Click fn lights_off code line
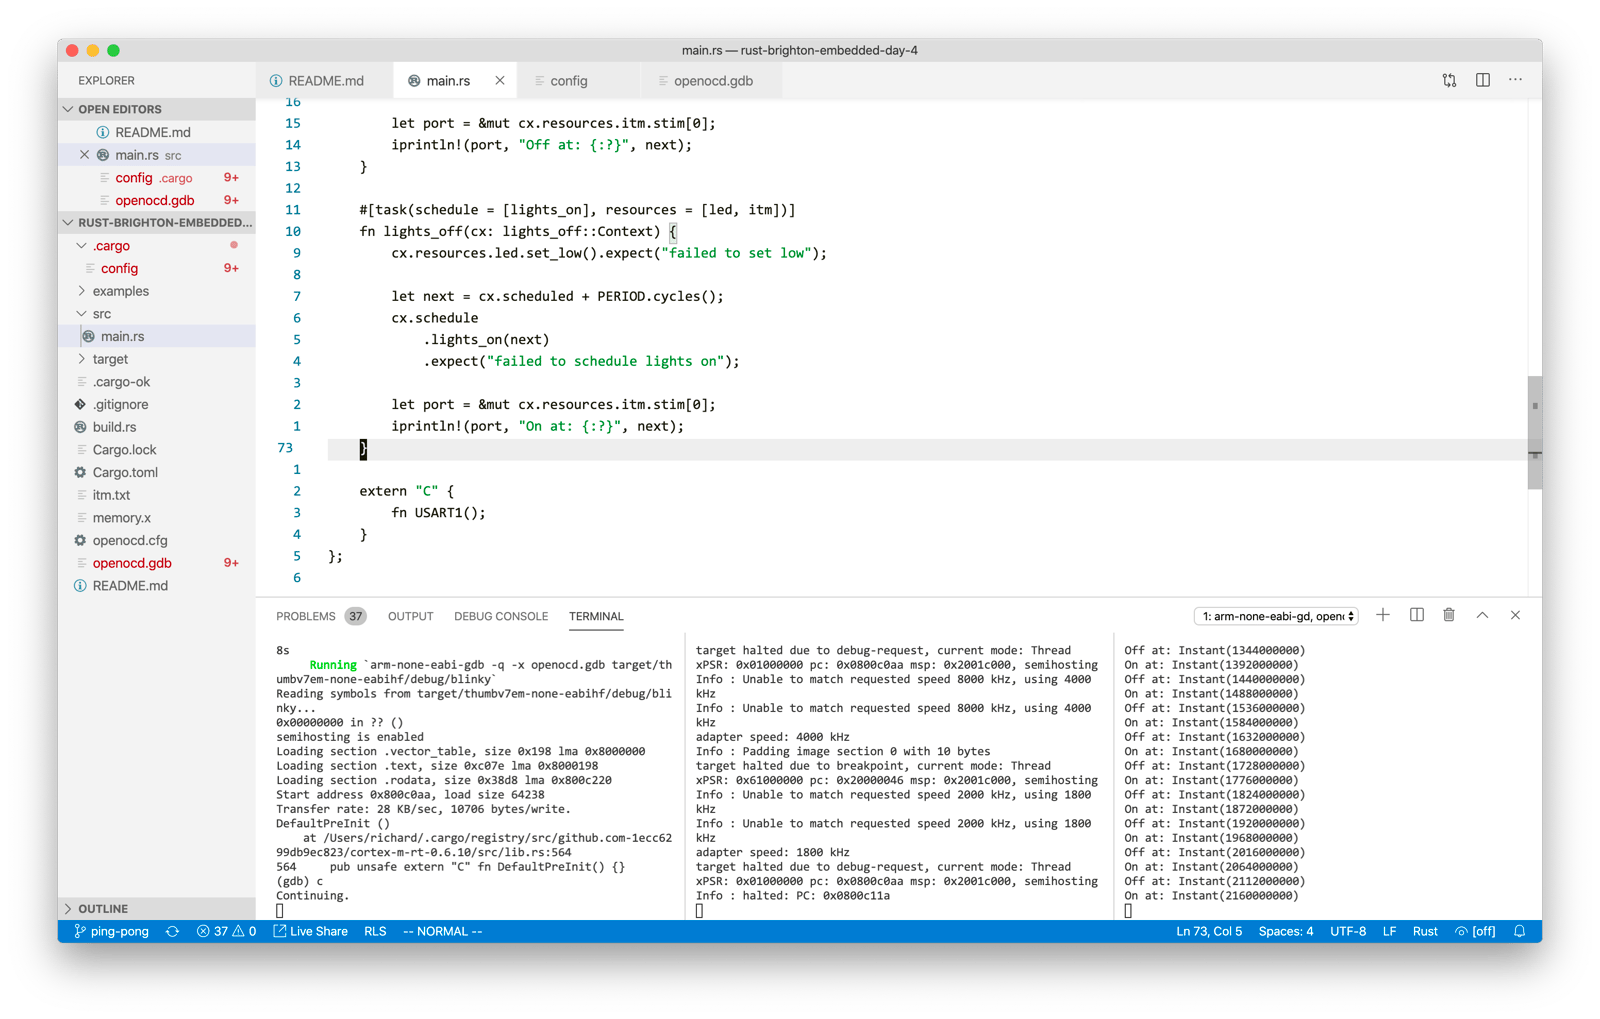The width and height of the screenshot is (1600, 1019). pos(518,231)
